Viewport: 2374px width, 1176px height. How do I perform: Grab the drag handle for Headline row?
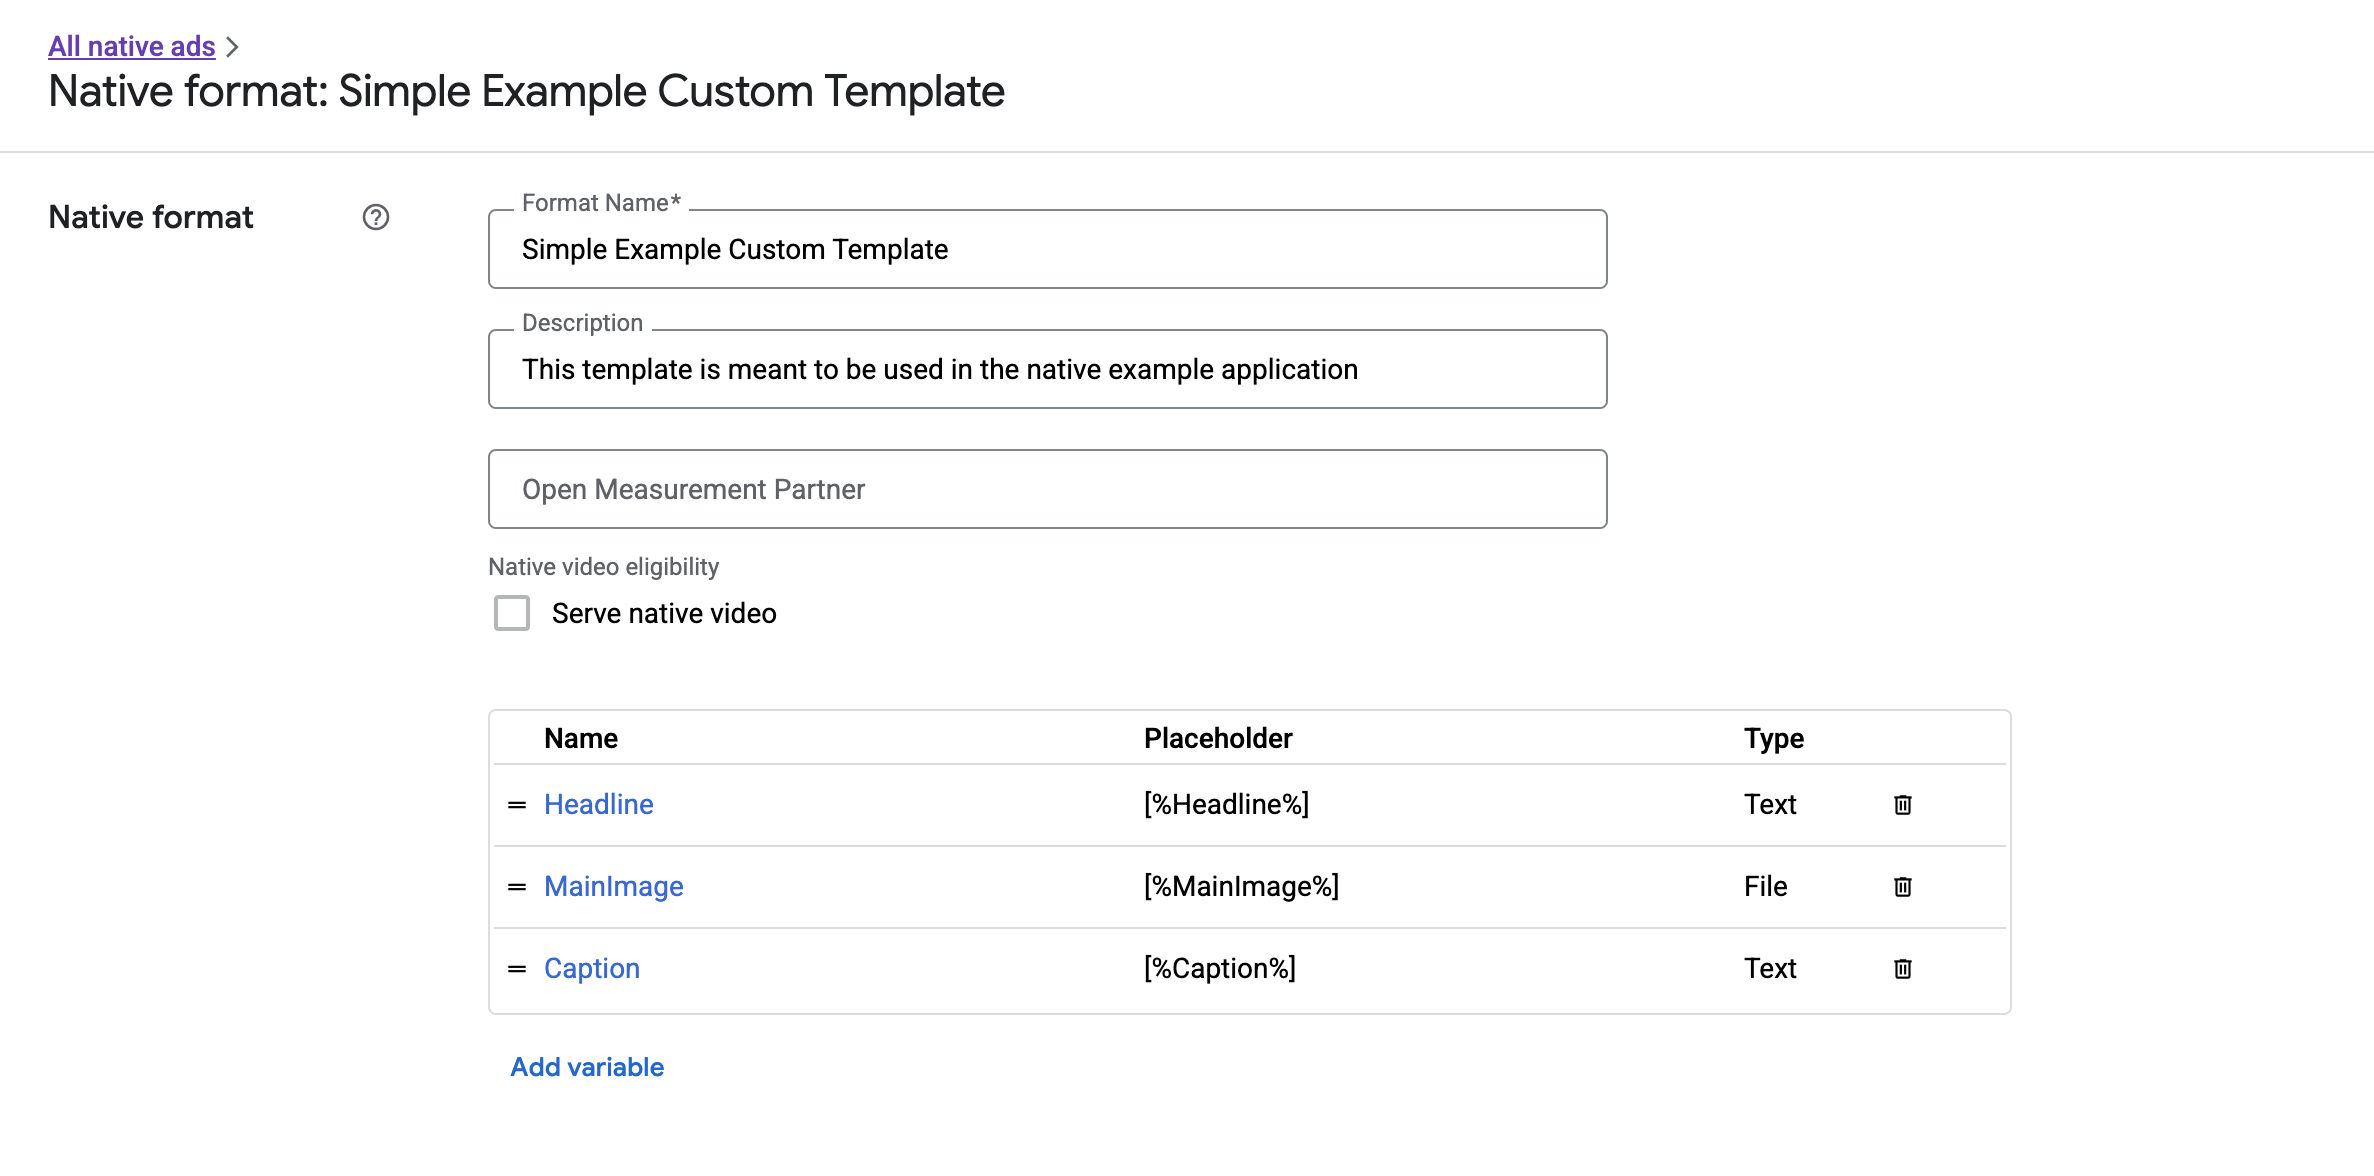point(517,805)
